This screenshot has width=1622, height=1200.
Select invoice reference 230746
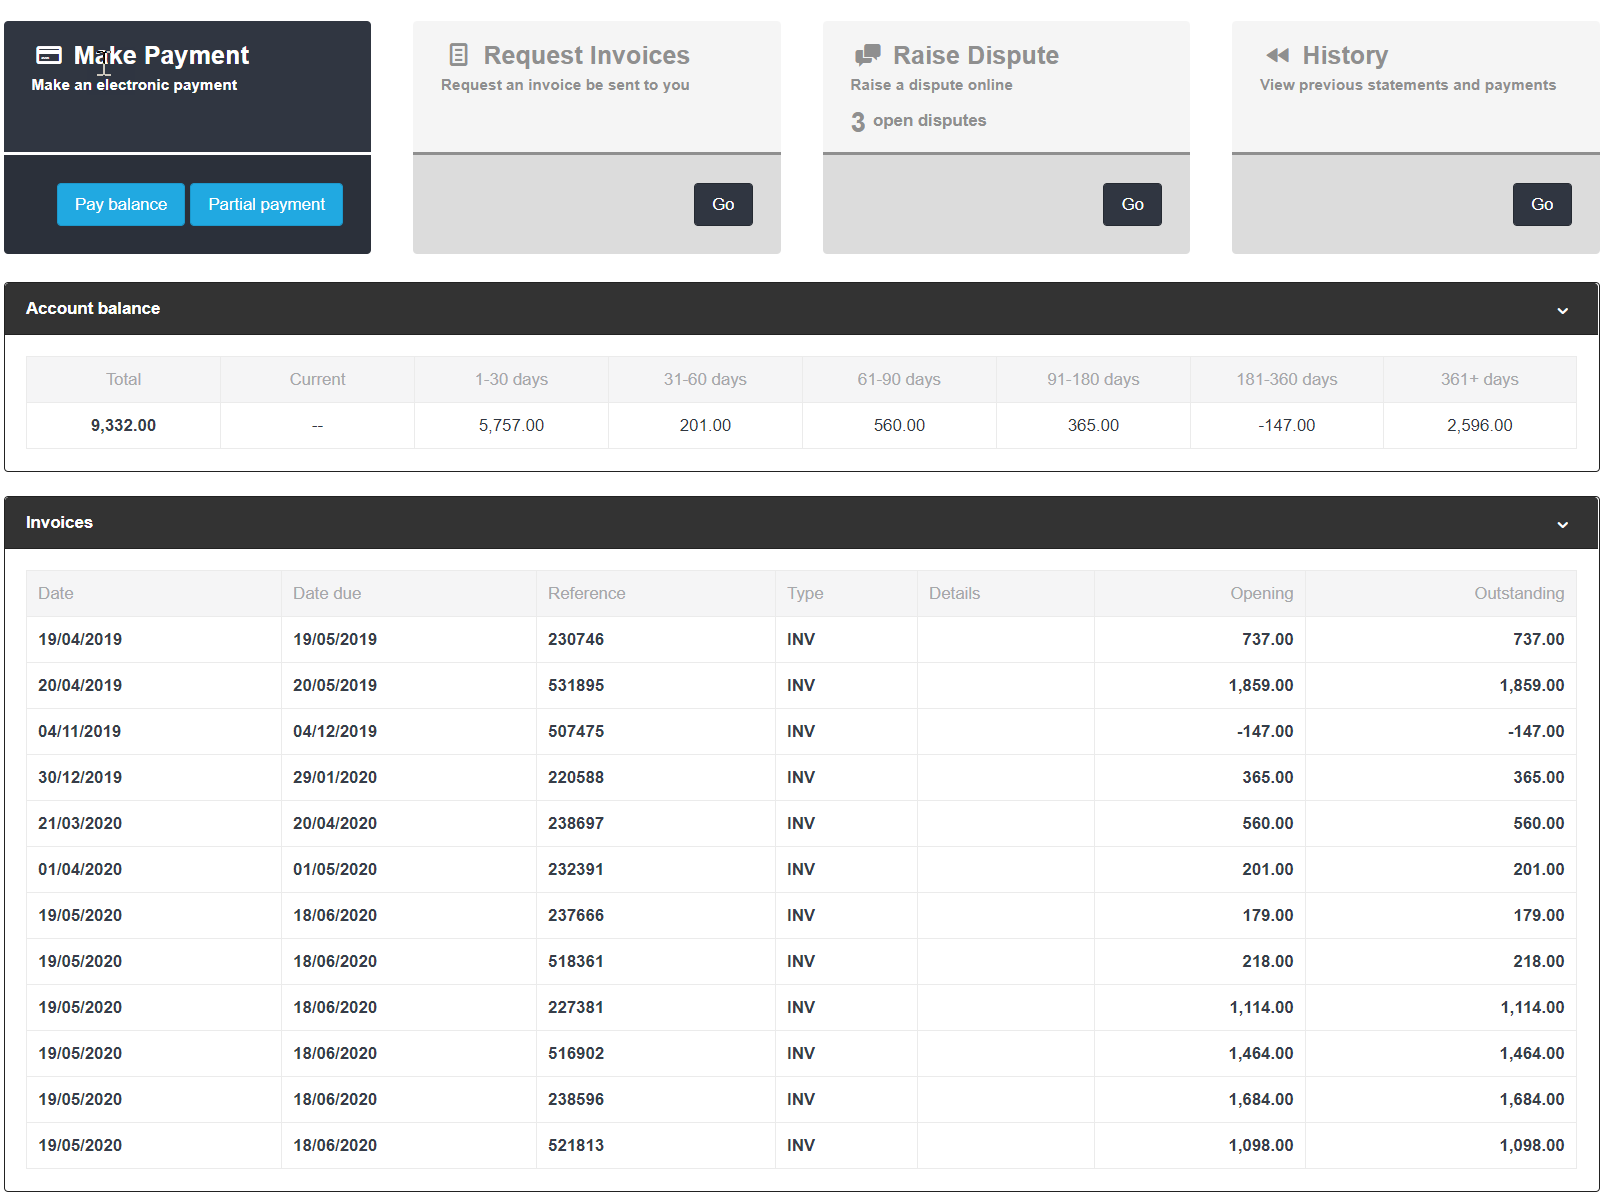pos(576,640)
